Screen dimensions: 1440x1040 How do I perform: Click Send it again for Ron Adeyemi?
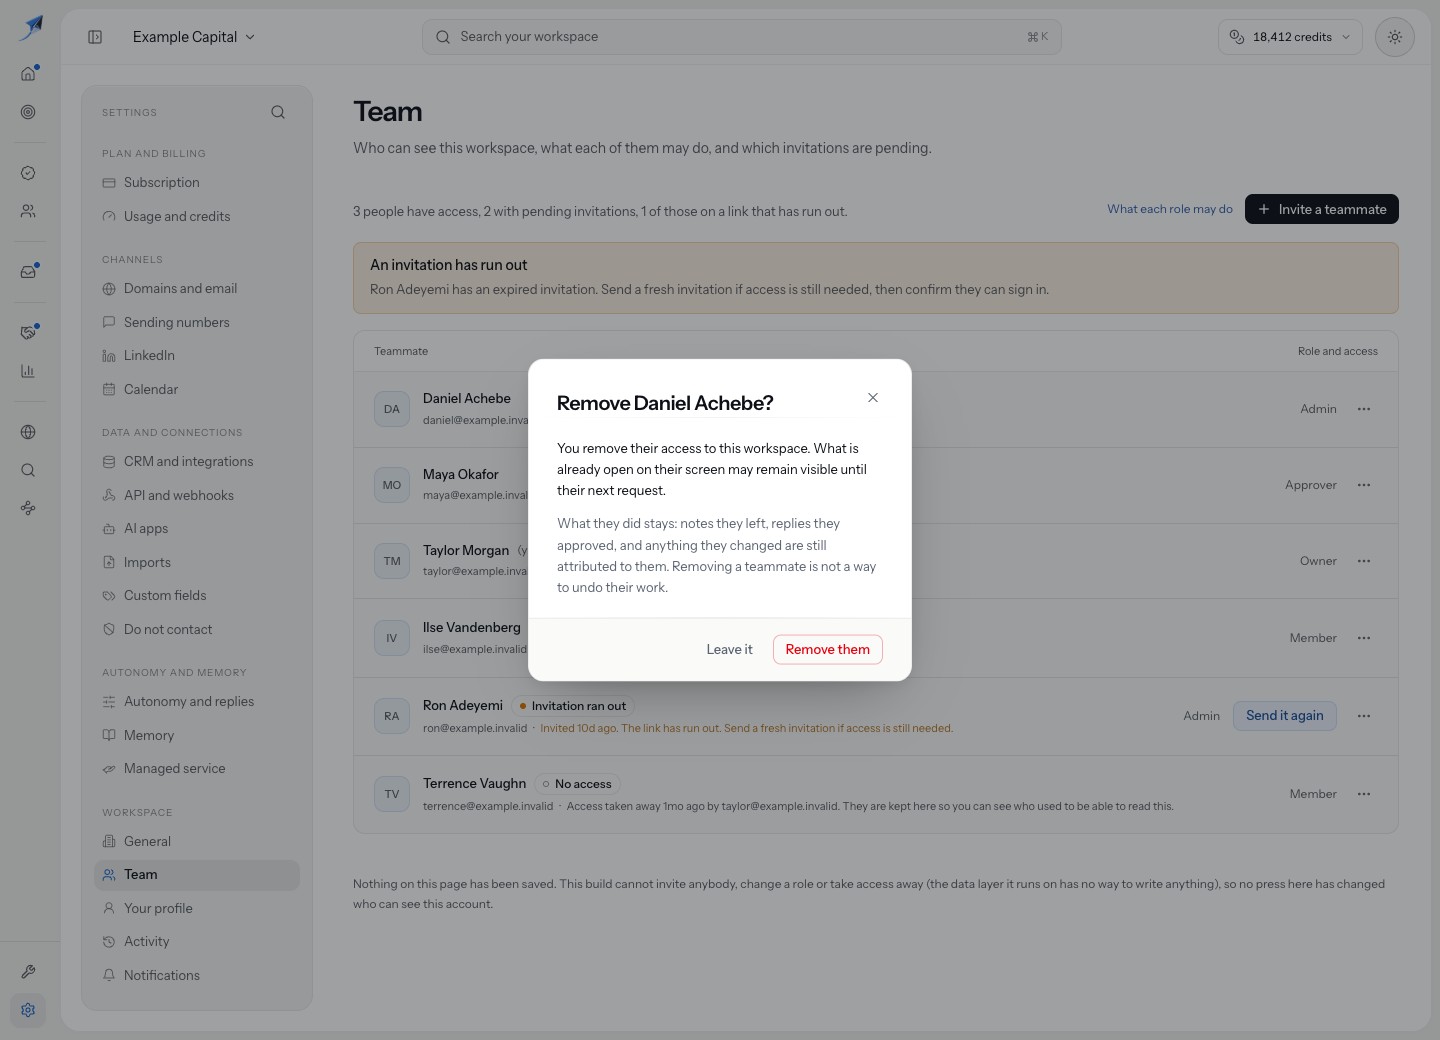tap(1284, 716)
